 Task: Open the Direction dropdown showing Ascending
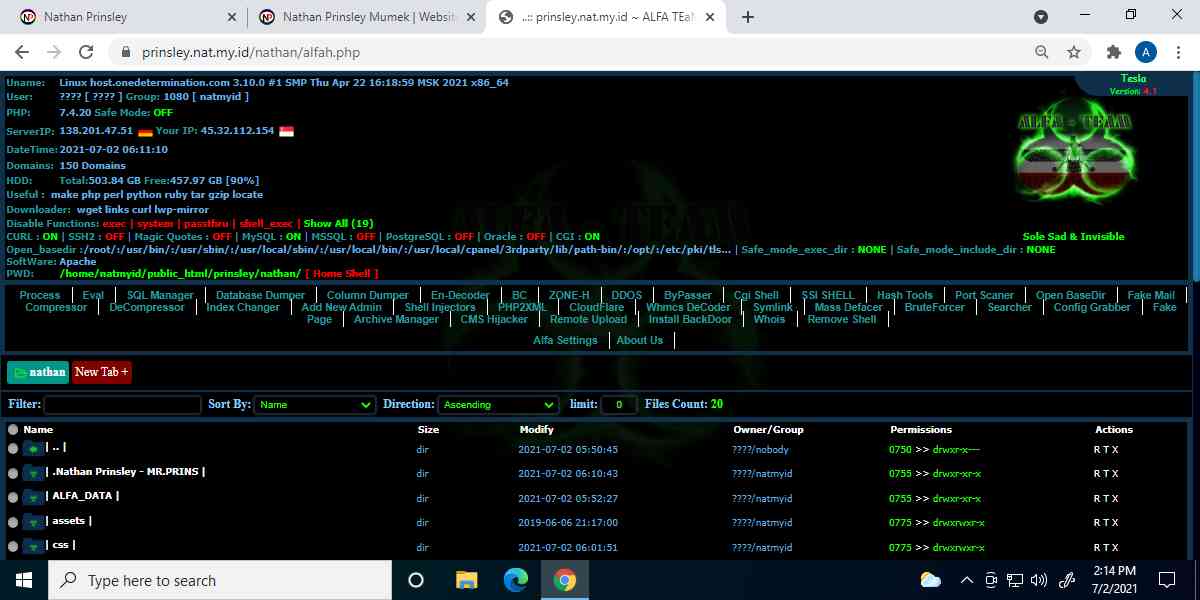click(x=498, y=404)
